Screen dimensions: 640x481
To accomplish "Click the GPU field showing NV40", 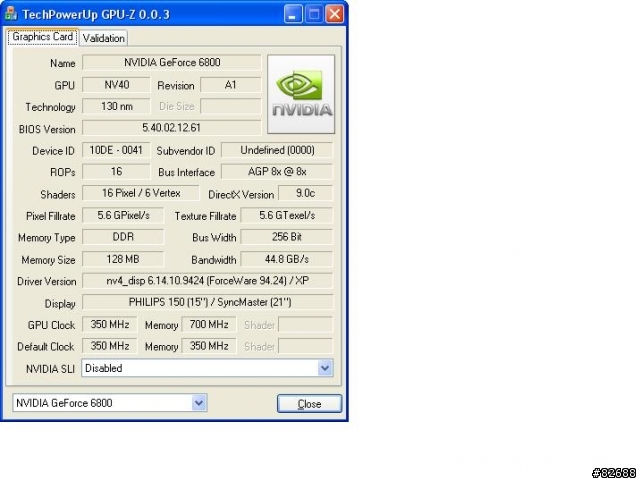I will pos(116,85).
